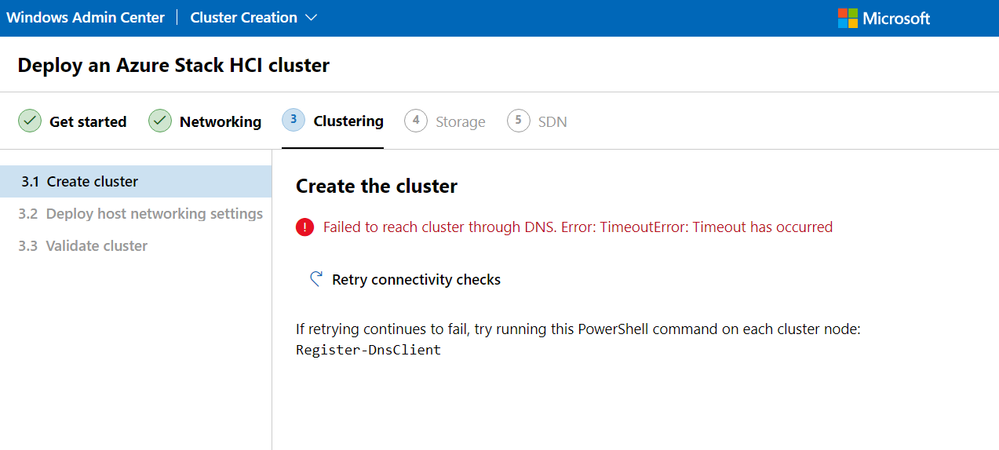Click the step 4 Storage circle icon
The image size is (999, 450).
coord(415,120)
